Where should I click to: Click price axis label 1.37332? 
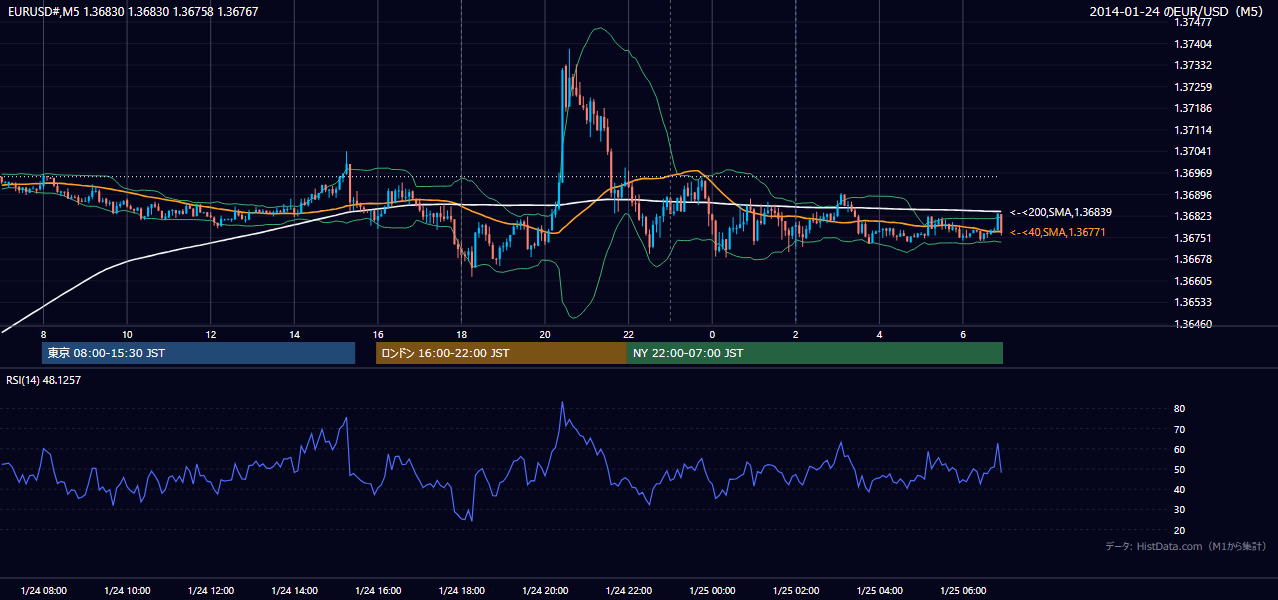pyautogui.click(x=1193, y=65)
